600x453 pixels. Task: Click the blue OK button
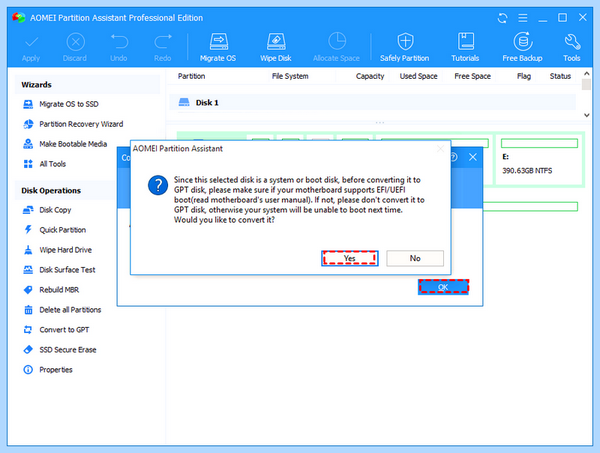[x=443, y=287]
